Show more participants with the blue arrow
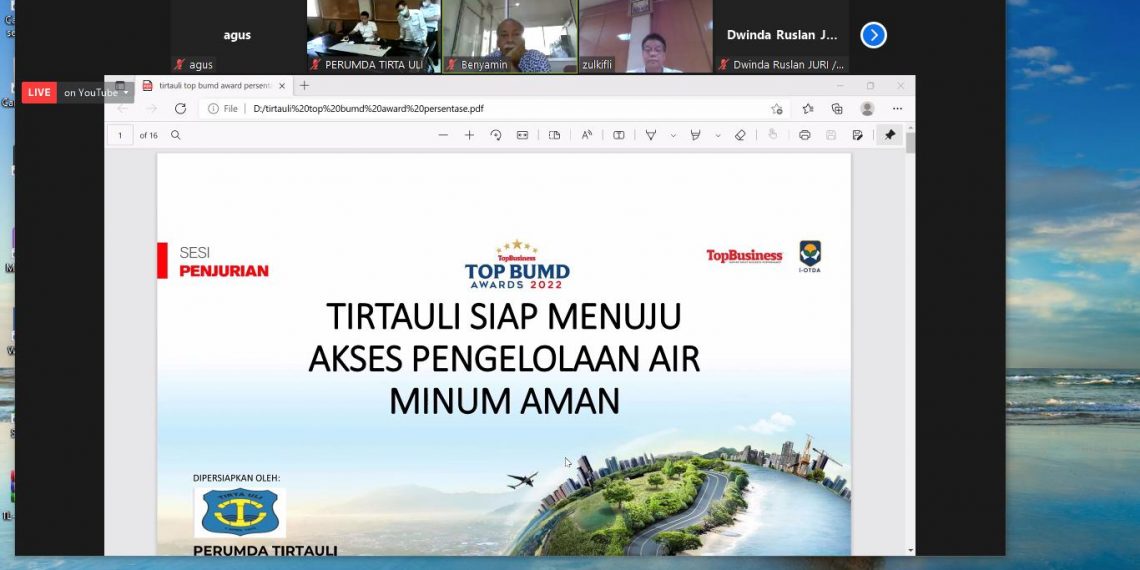This screenshot has height=570, width=1140. 873,35
